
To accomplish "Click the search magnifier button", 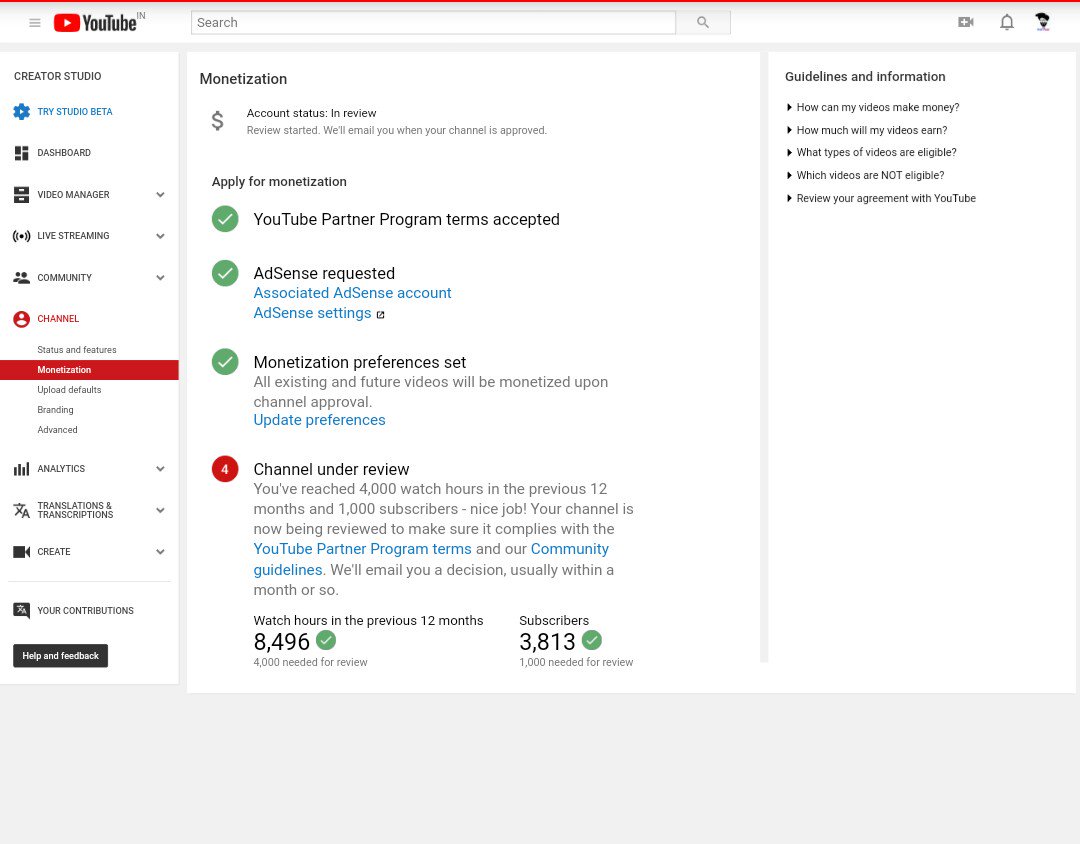I will coord(703,23).
